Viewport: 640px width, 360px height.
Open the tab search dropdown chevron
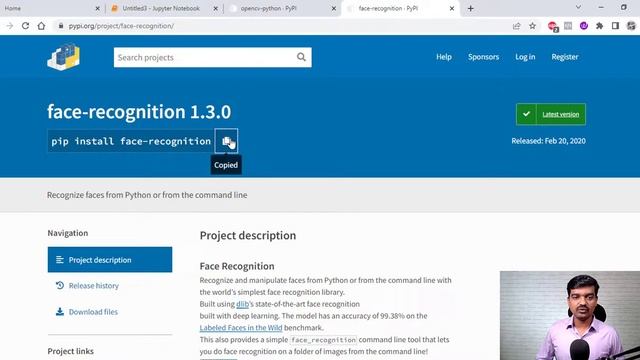(x=578, y=7)
